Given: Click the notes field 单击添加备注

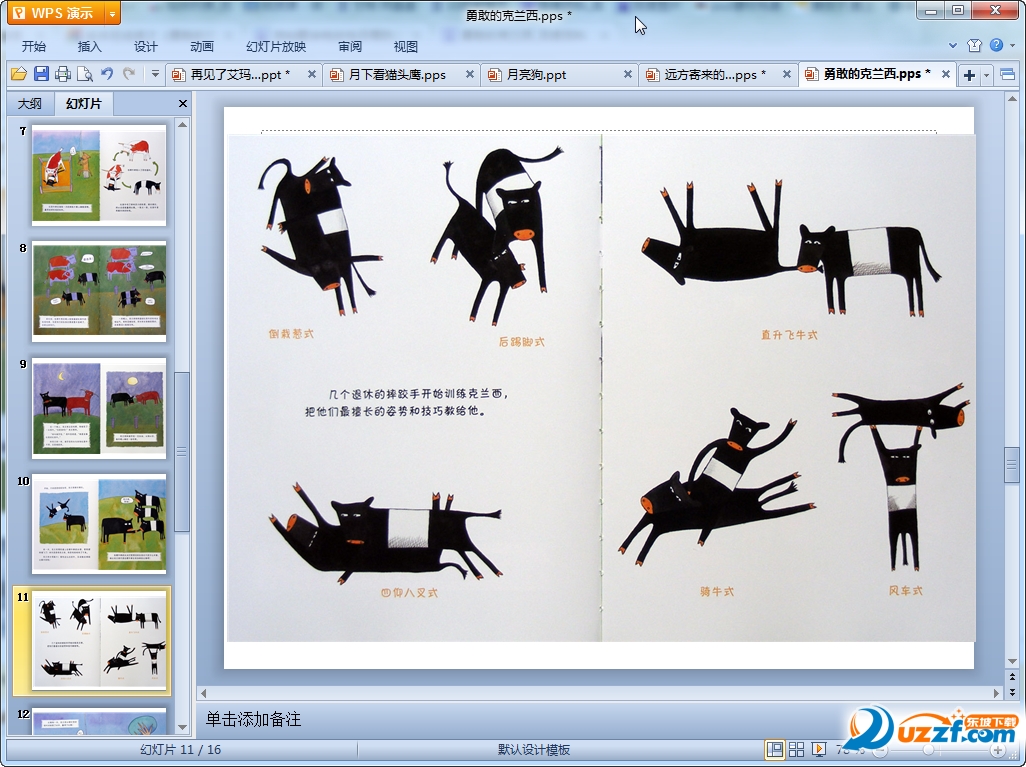Looking at the screenshot, I should pos(253,719).
